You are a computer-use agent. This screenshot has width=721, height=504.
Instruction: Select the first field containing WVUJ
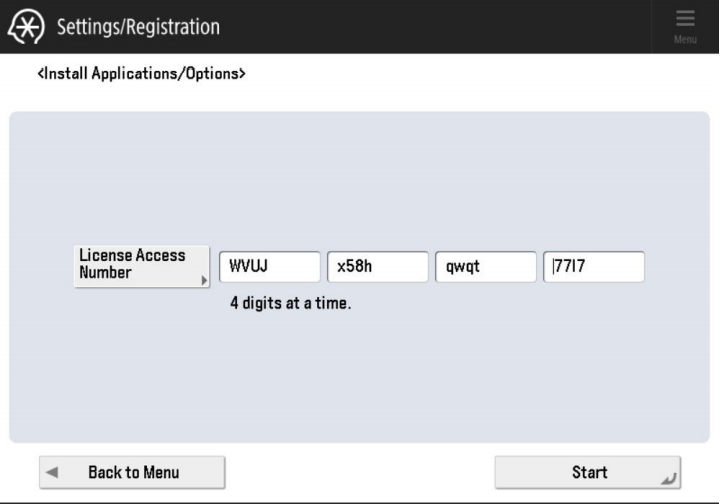[x=270, y=267]
